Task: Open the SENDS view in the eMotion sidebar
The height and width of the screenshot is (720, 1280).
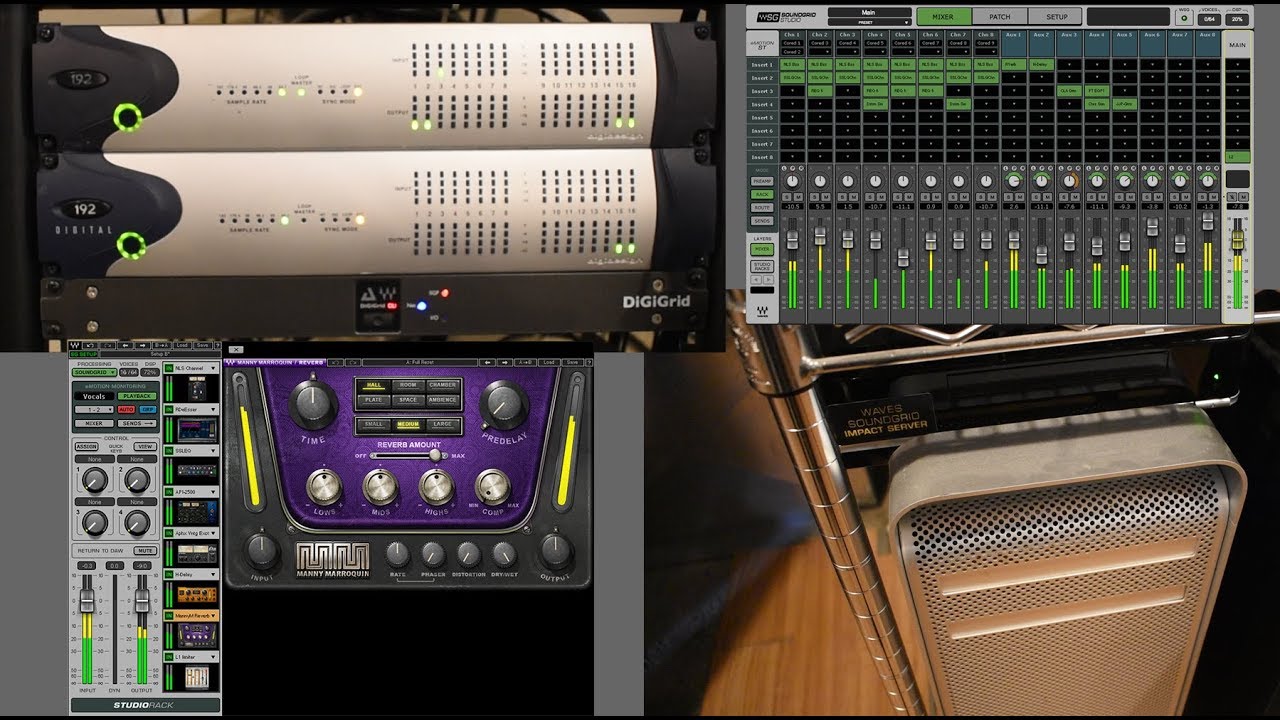Action: tap(762, 220)
